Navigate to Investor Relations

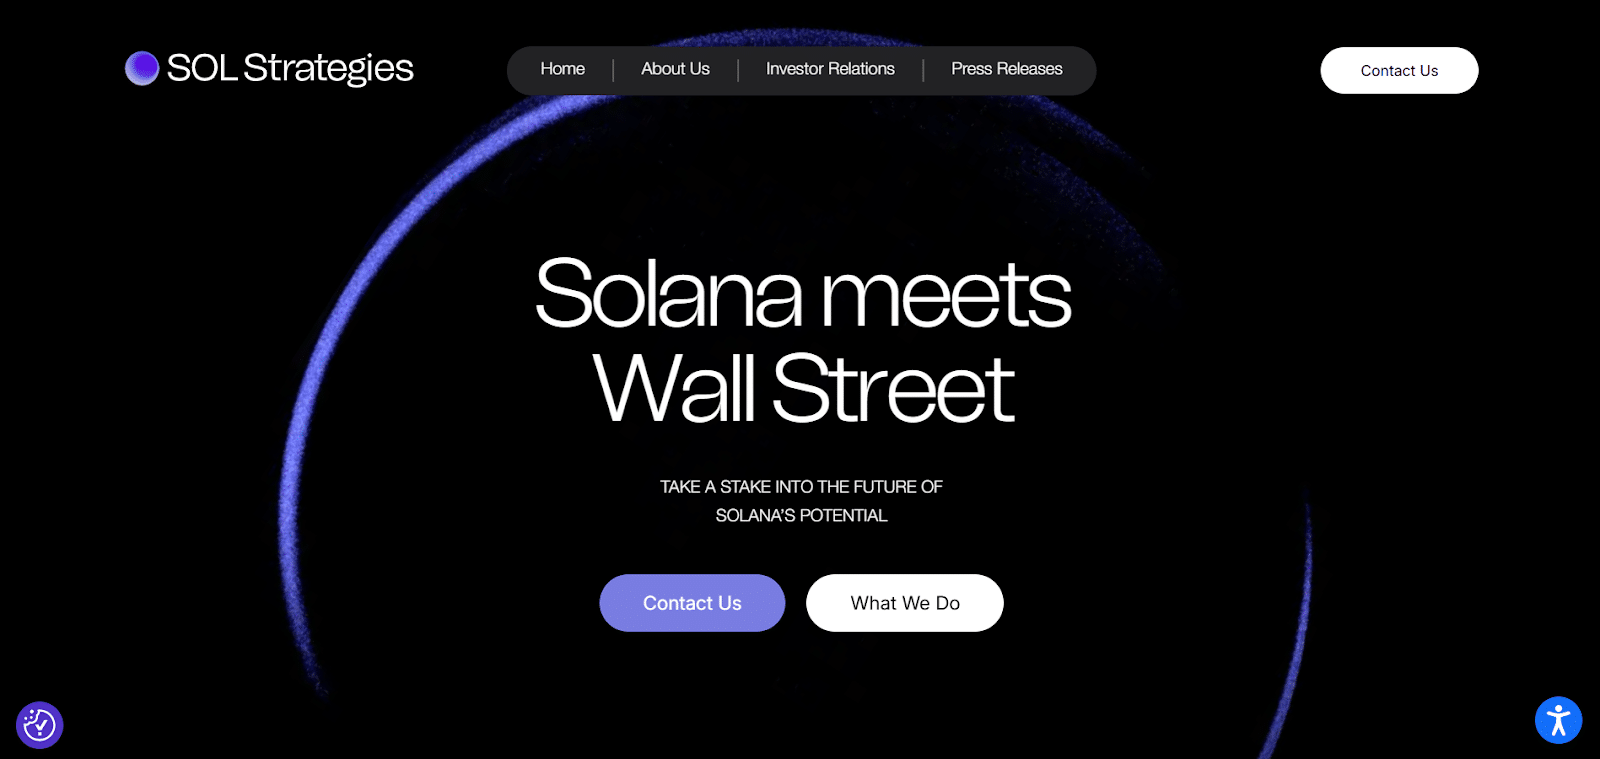[x=830, y=69]
